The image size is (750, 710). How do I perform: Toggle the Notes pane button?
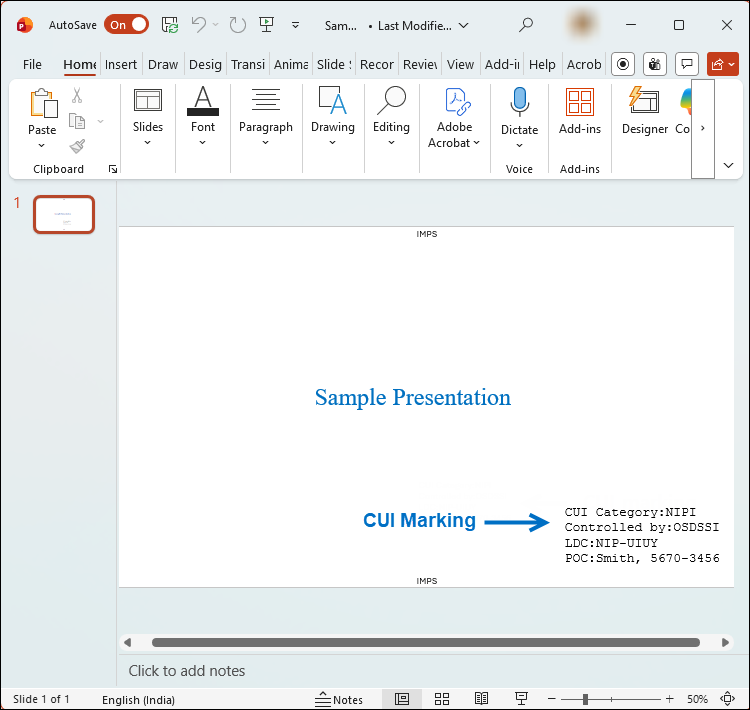click(x=339, y=699)
